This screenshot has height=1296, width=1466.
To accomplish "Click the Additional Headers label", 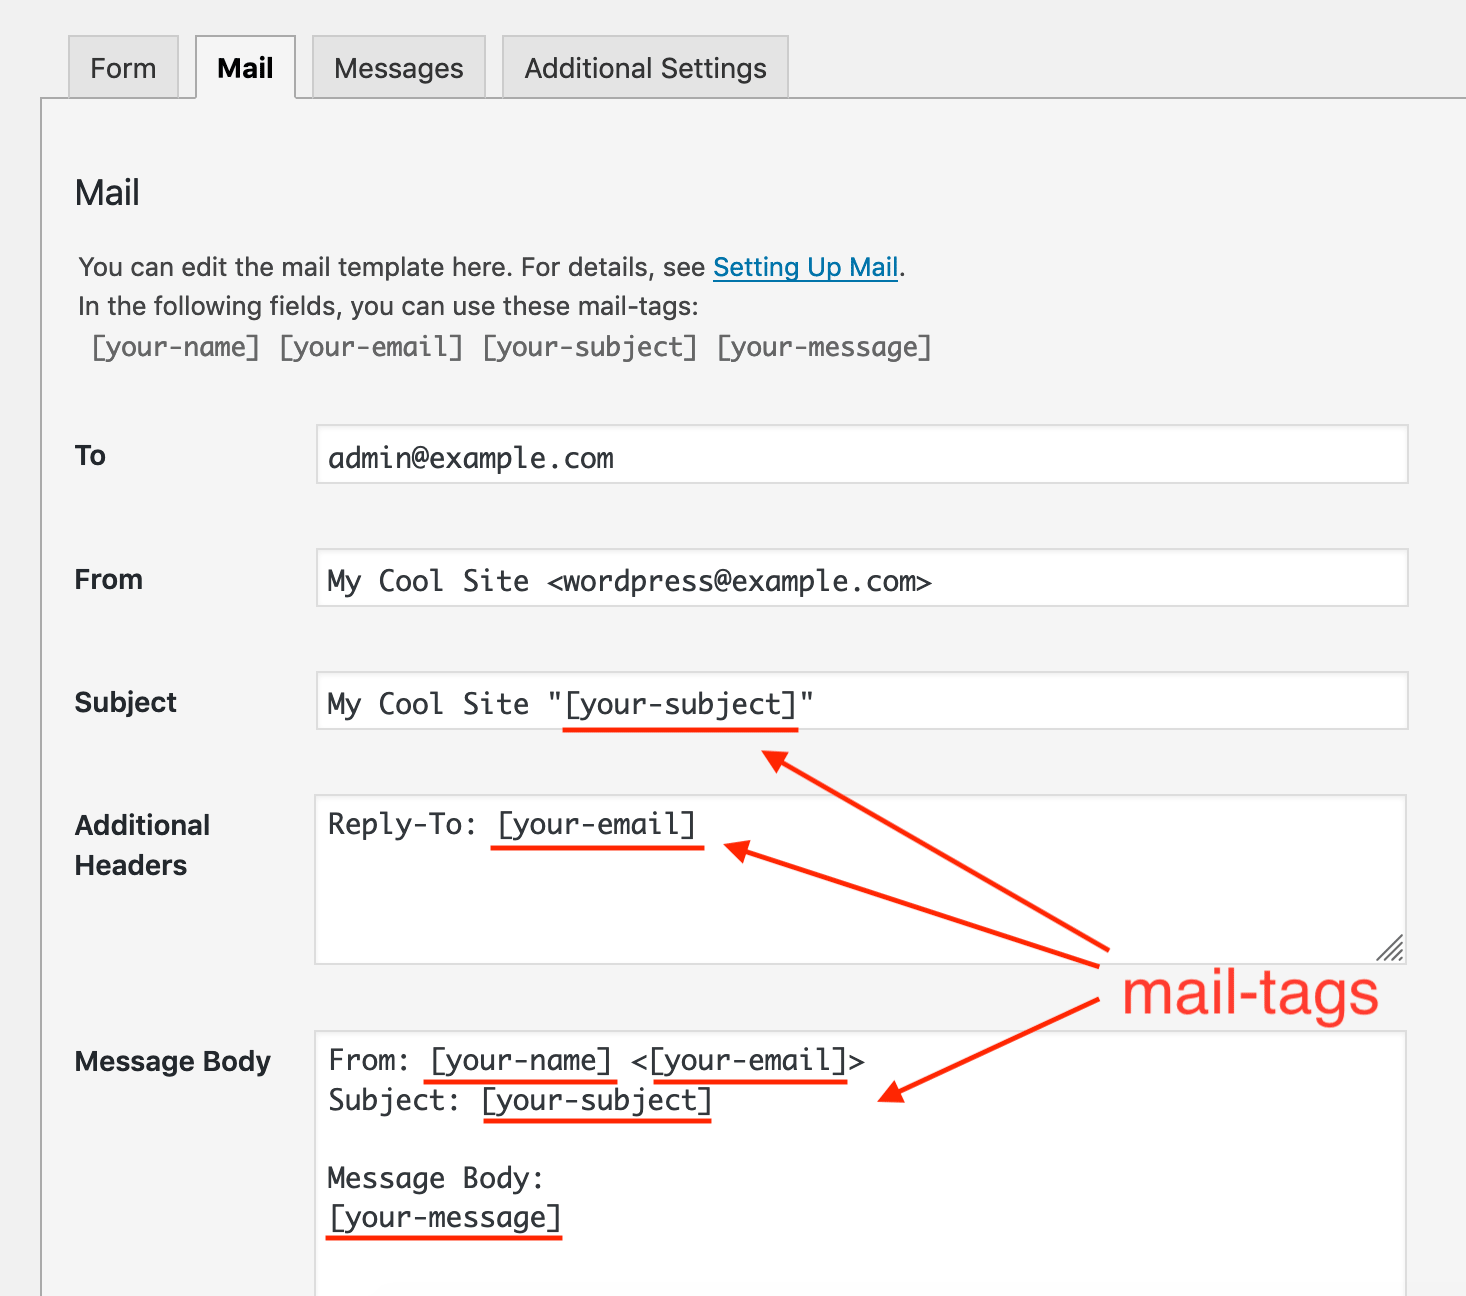I will [142, 845].
